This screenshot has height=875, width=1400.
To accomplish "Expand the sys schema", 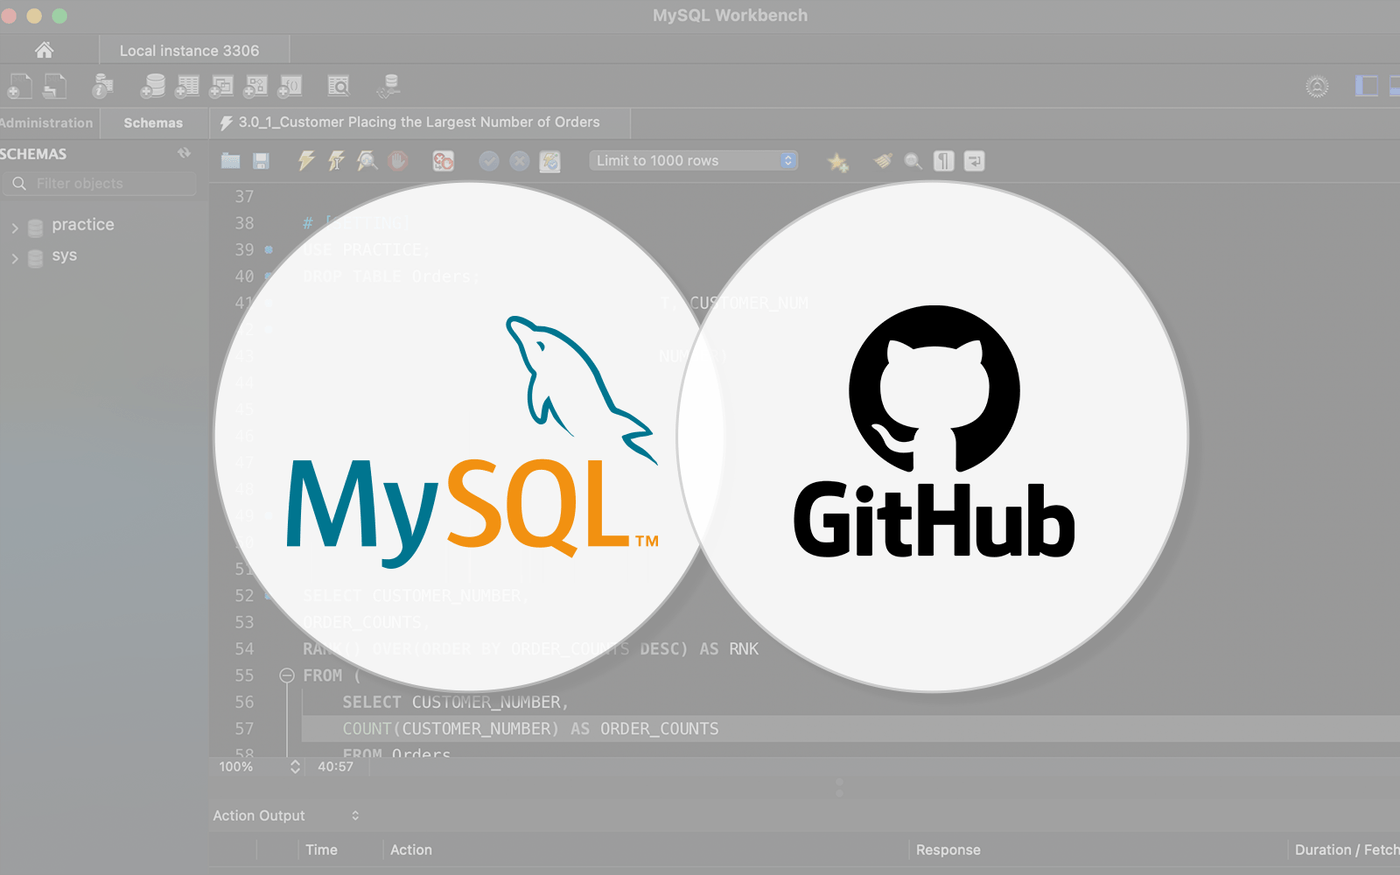I will (x=14, y=259).
